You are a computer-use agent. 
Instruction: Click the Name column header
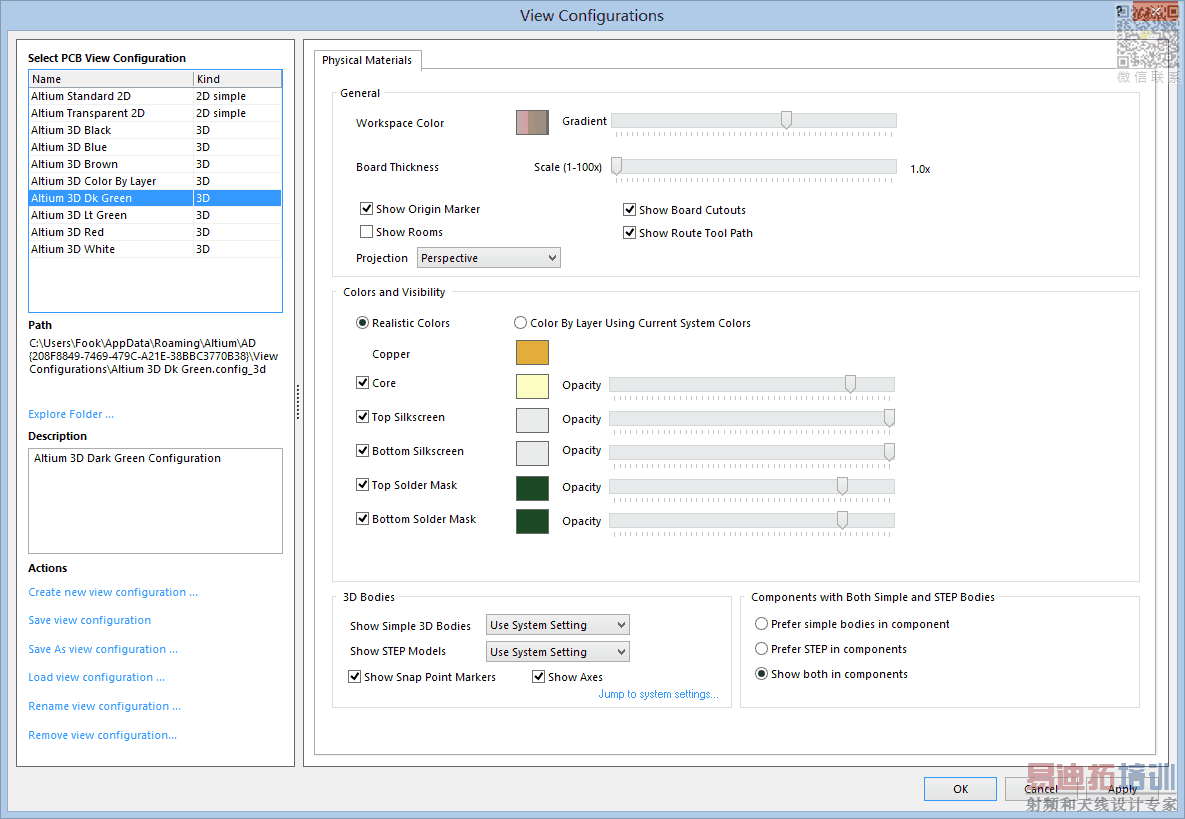111,79
